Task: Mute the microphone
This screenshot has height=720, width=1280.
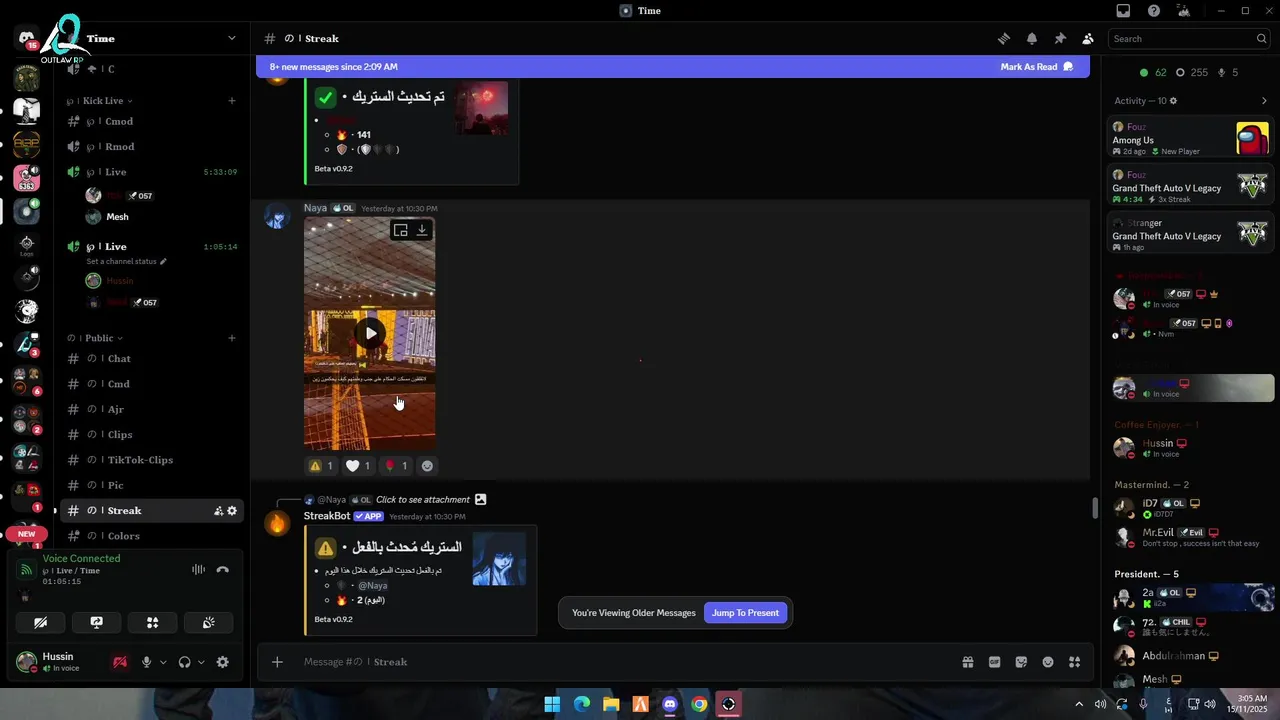Action: pyautogui.click(x=146, y=662)
